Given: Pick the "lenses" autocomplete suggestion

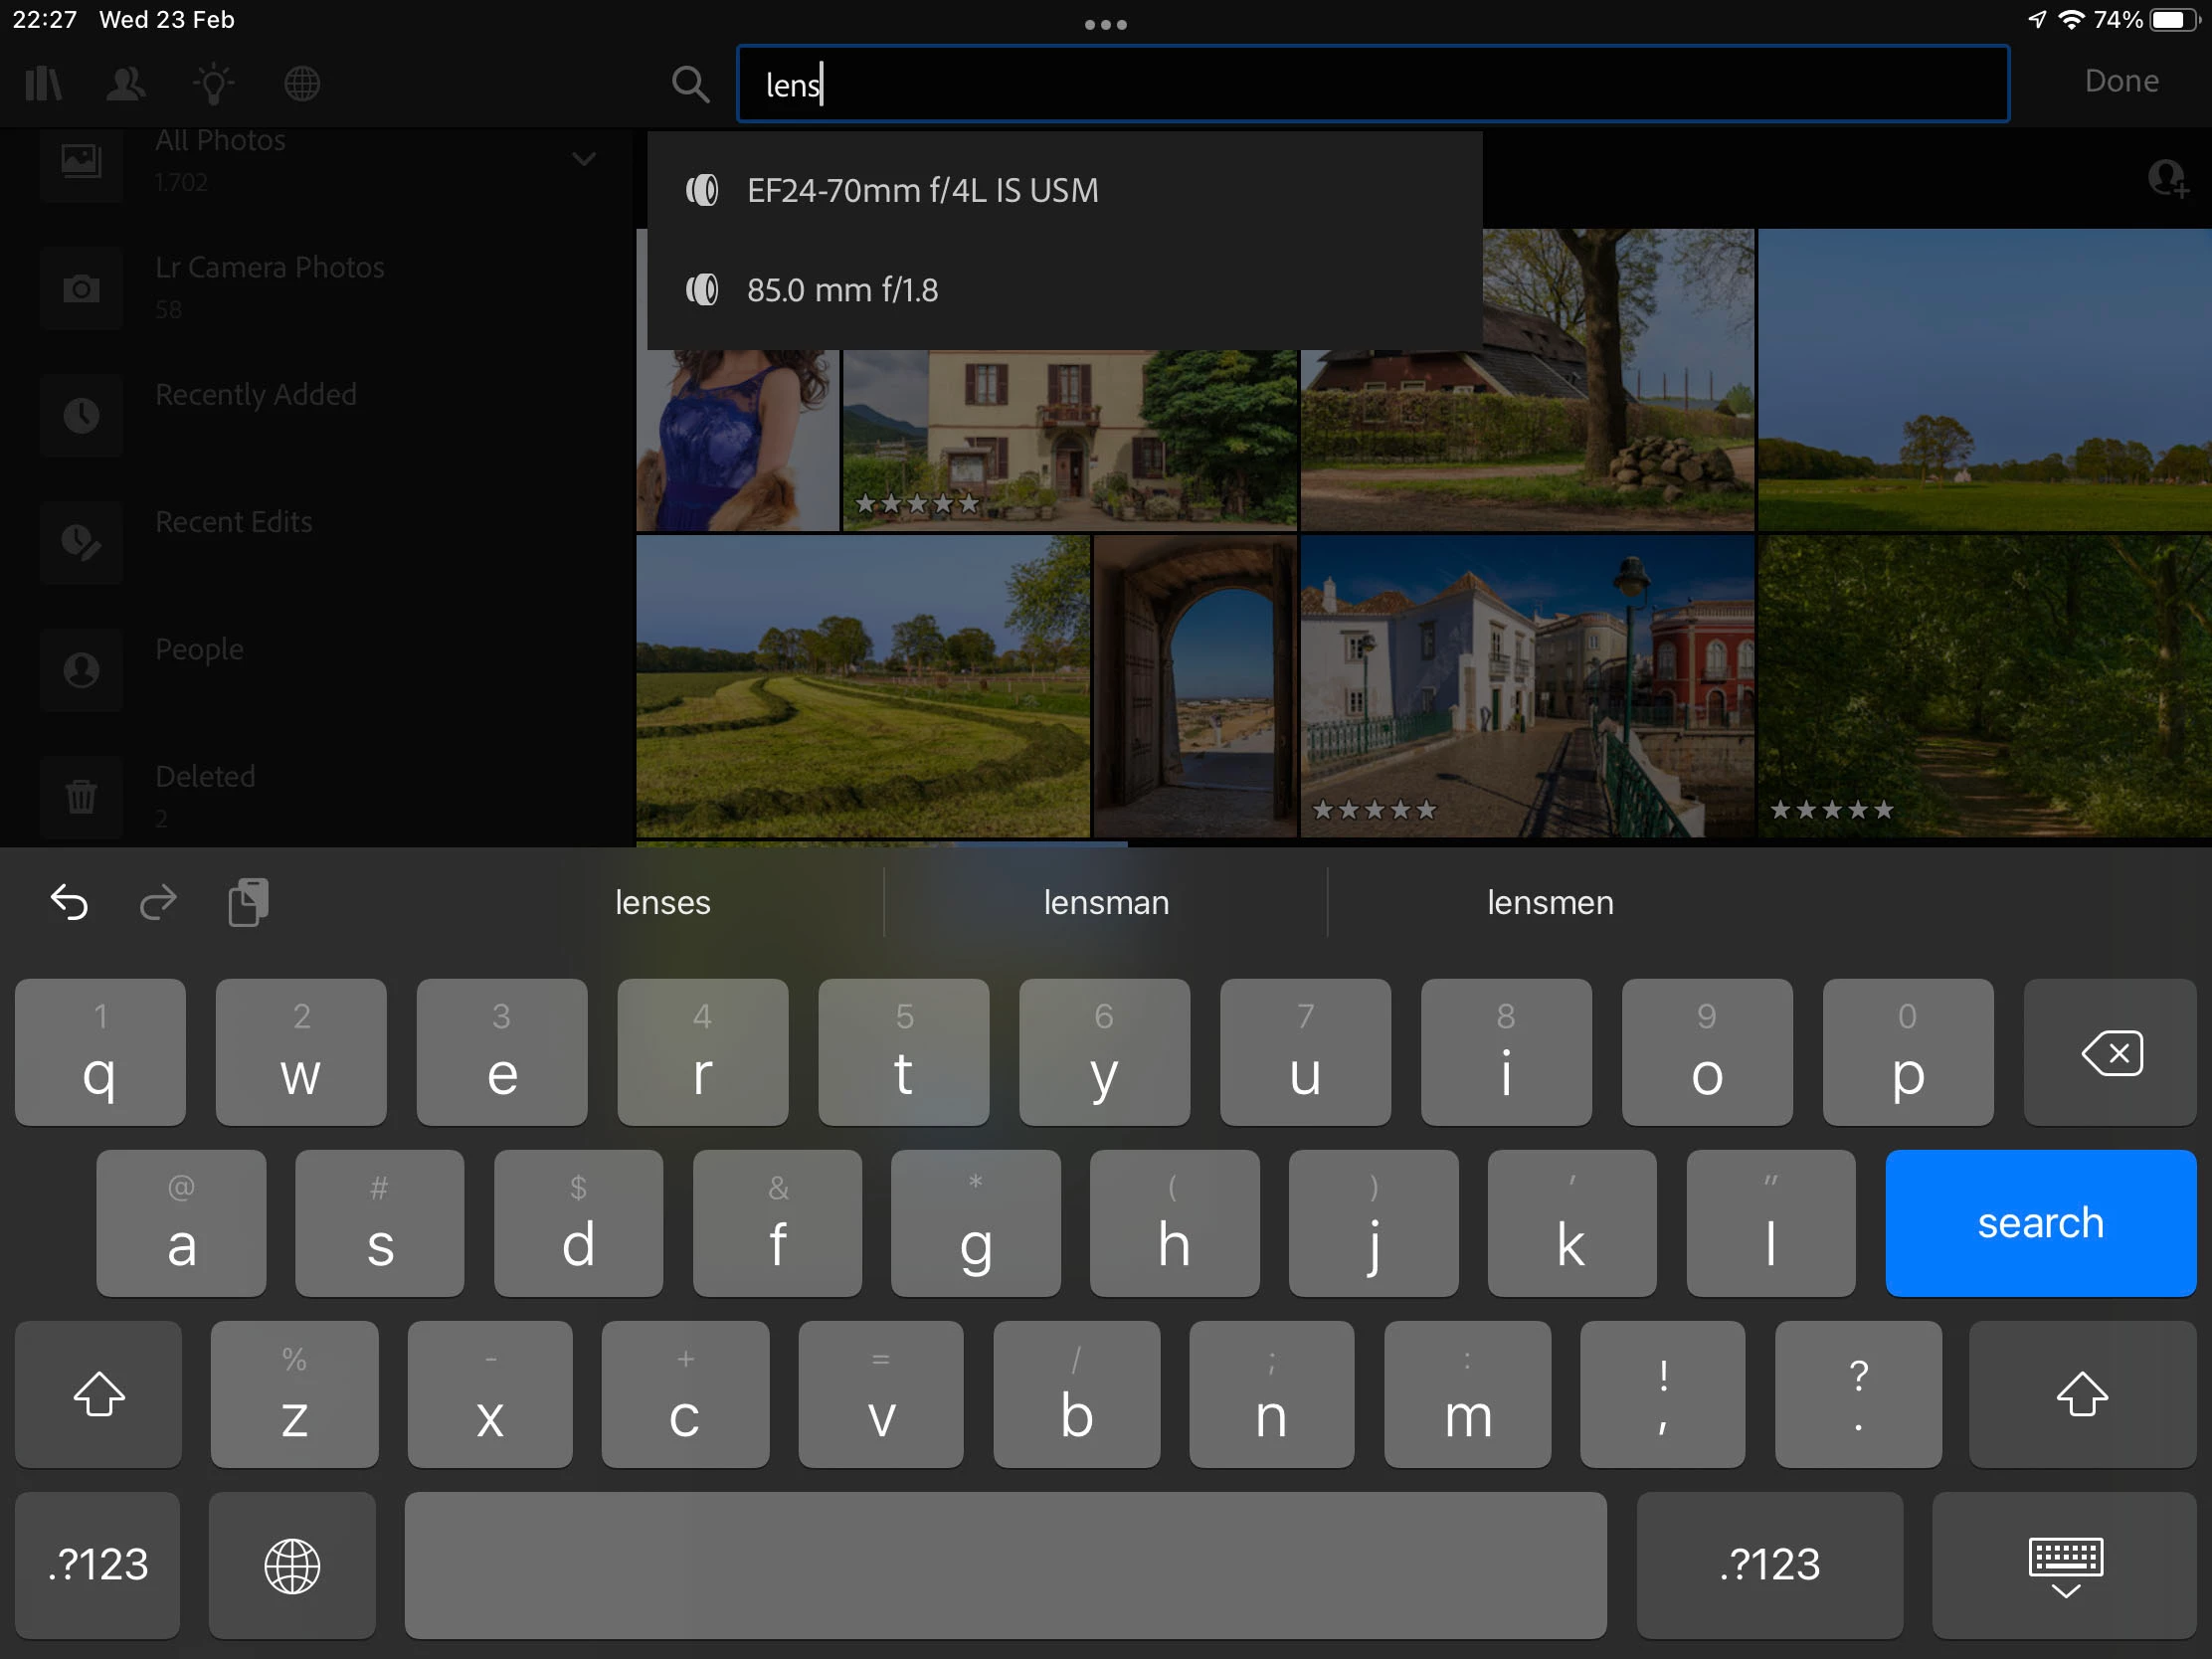Looking at the screenshot, I should [x=662, y=902].
